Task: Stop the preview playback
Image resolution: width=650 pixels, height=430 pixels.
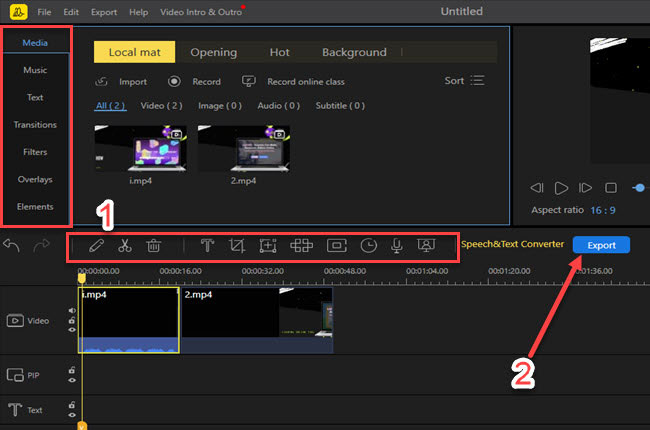Action: (x=611, y=188)
